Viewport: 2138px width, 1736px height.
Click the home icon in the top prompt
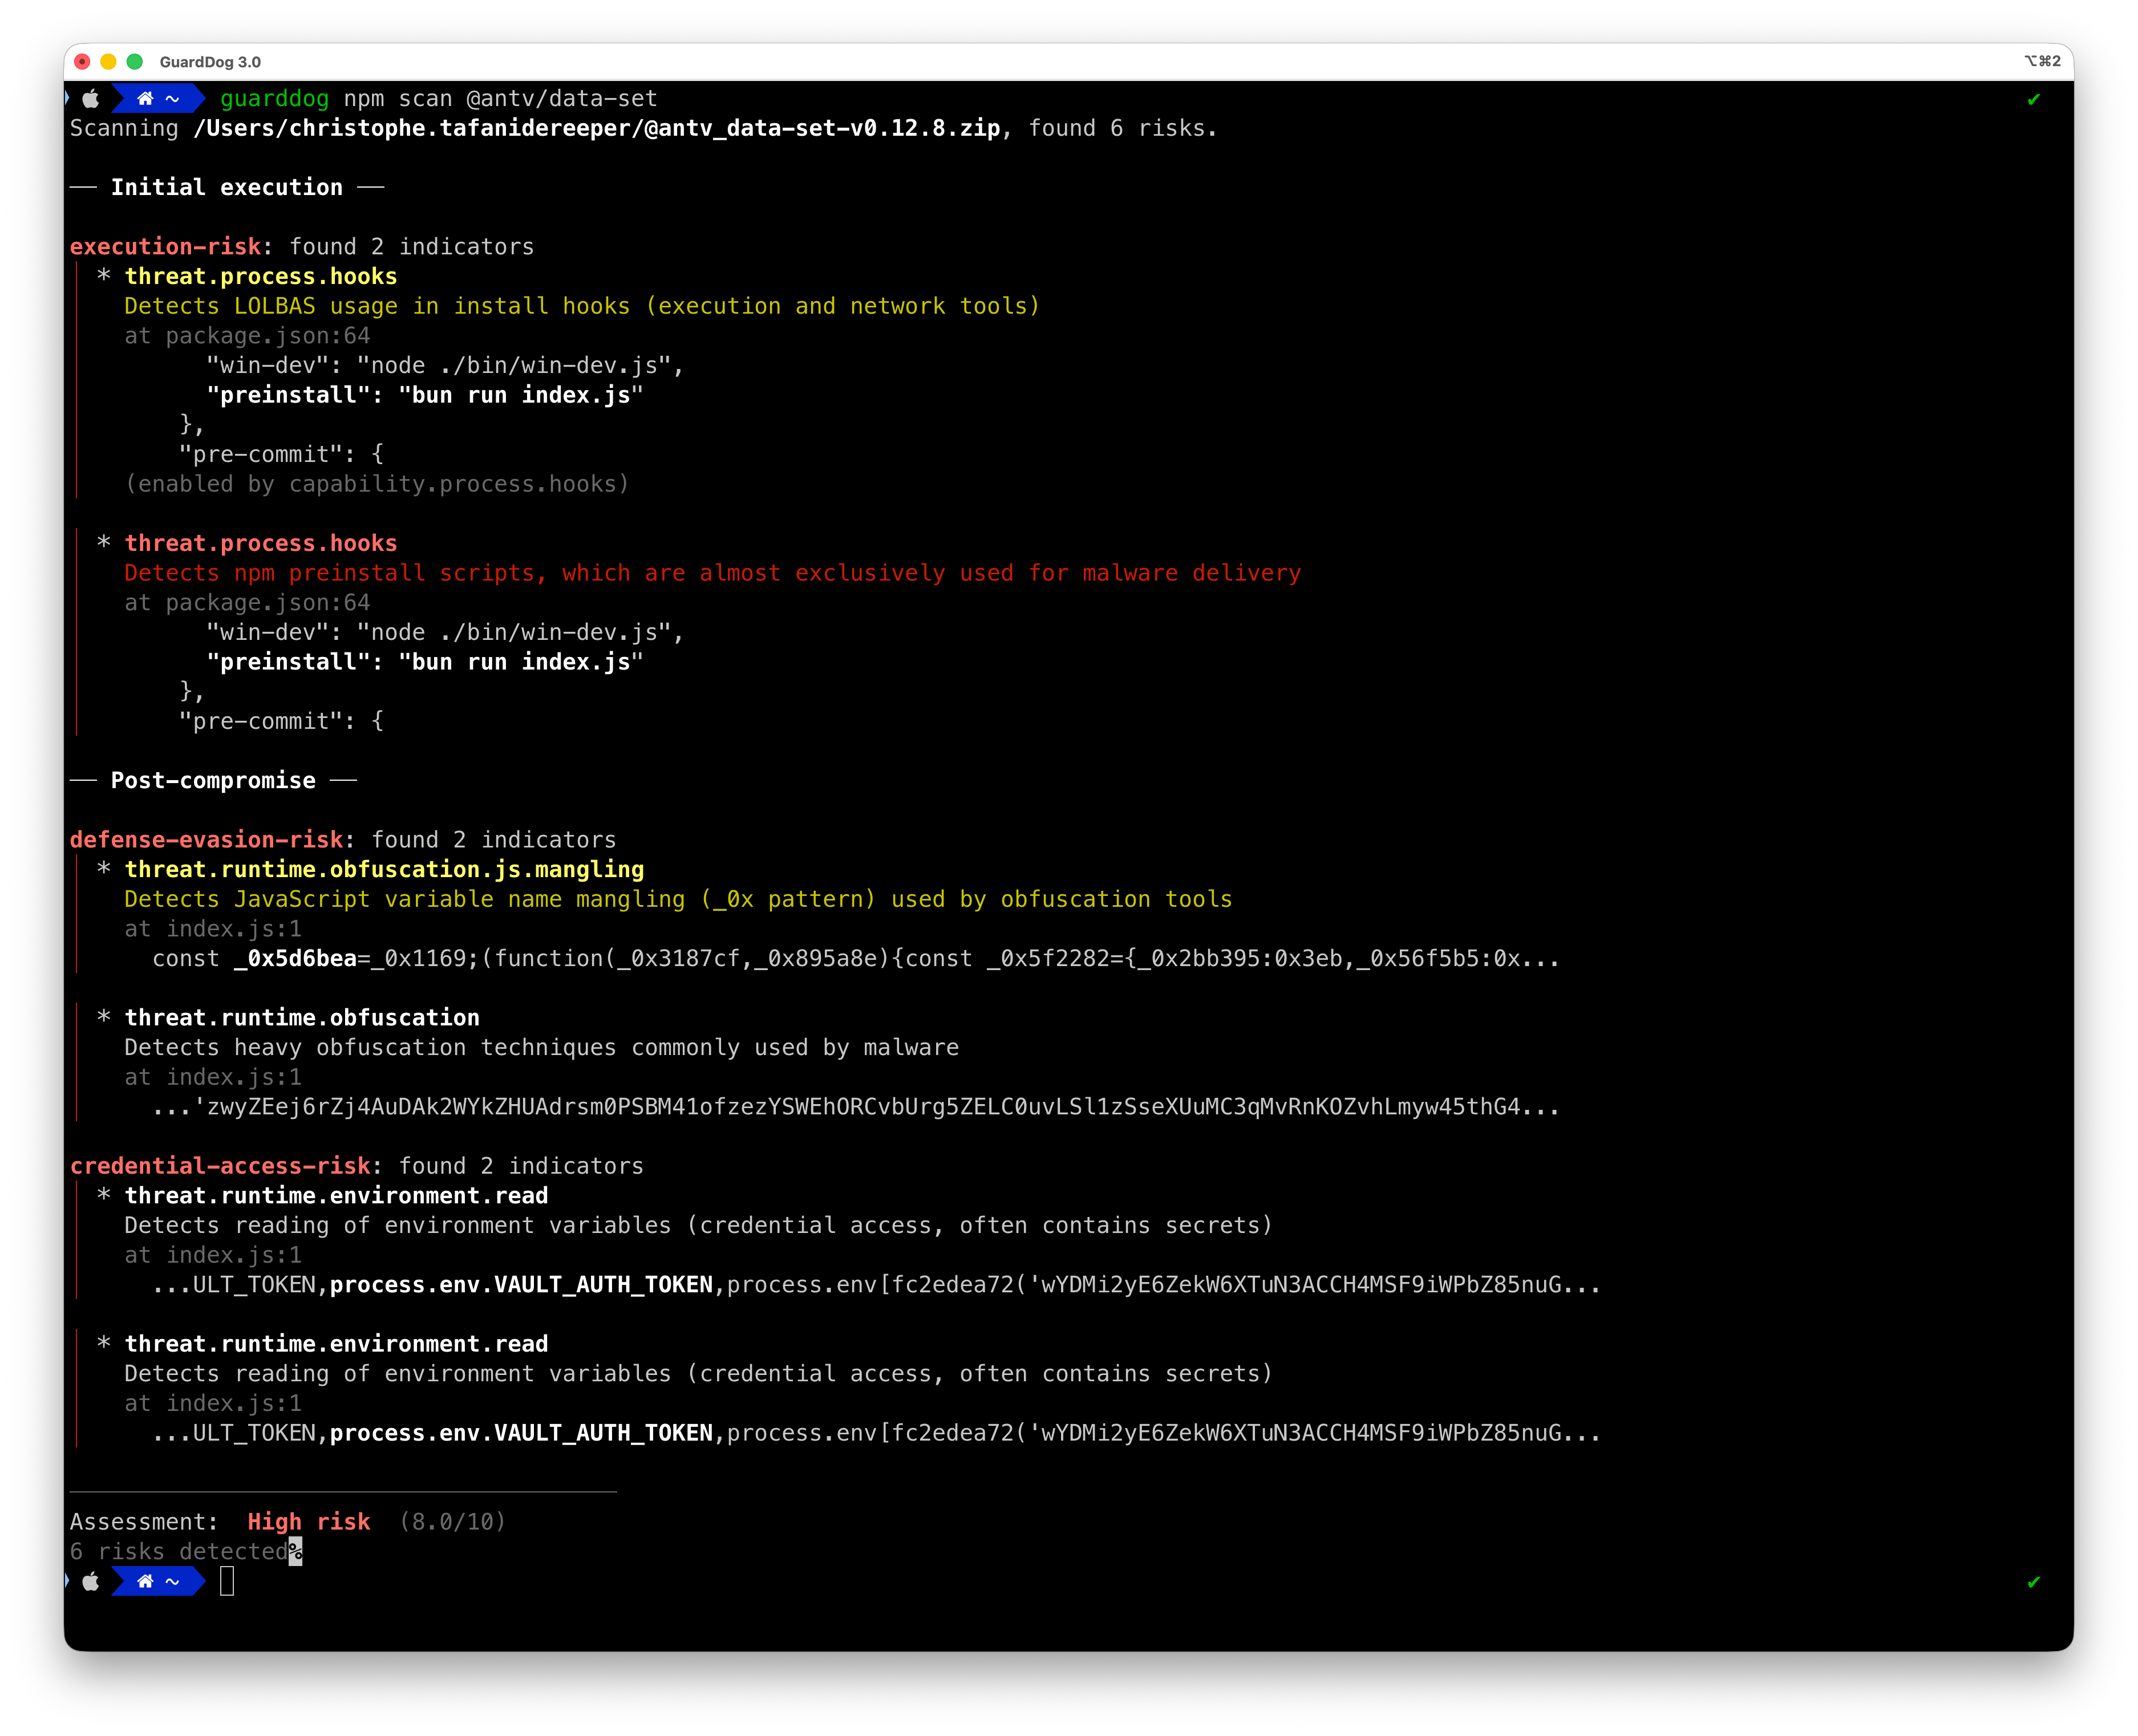click(x=145, y=98)
